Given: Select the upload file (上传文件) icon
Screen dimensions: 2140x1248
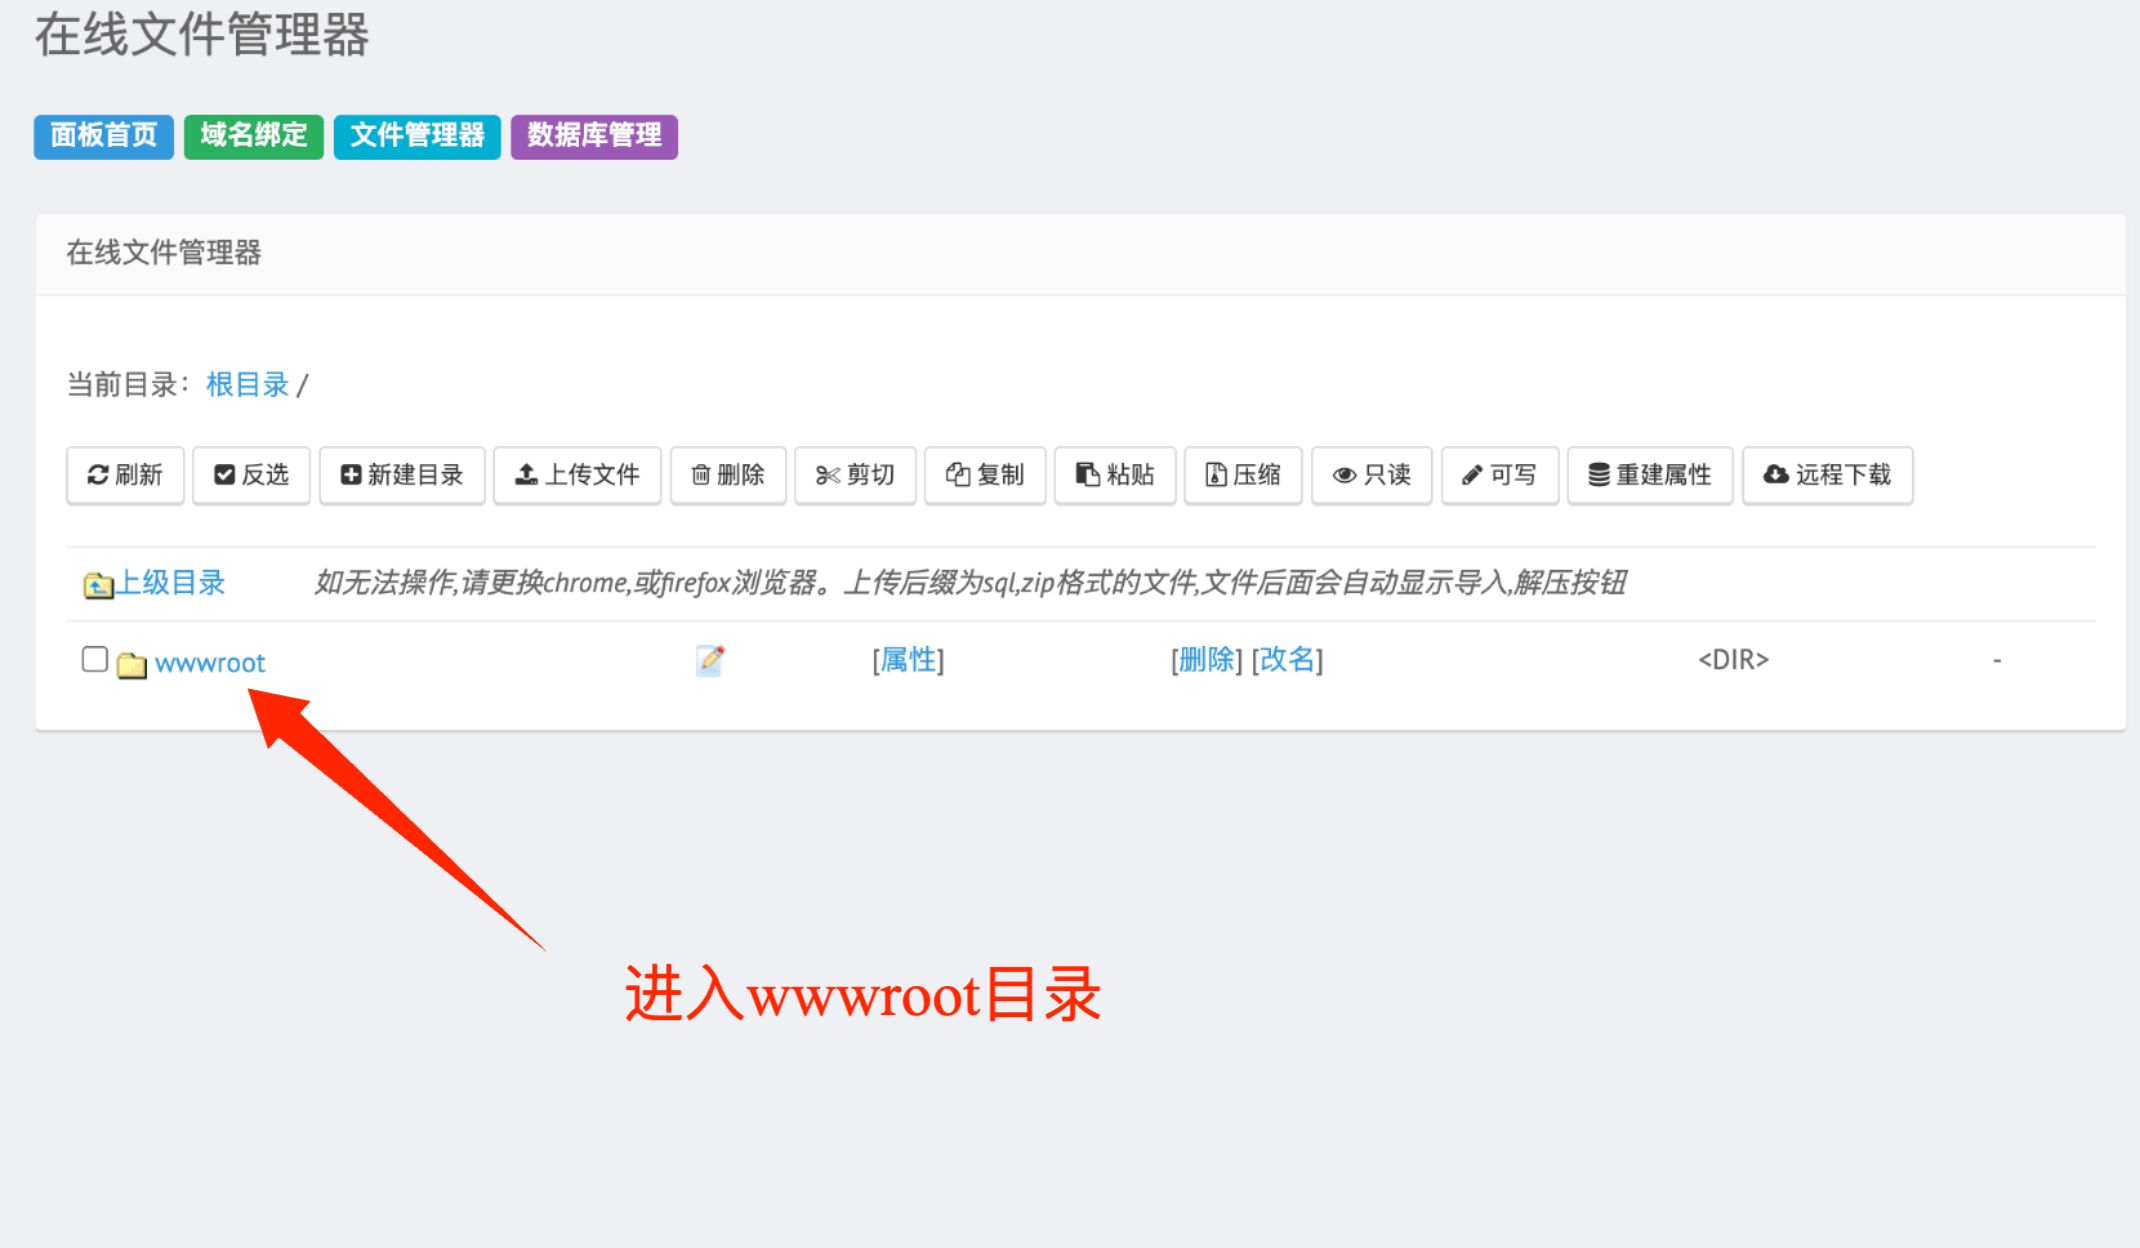Looking at the screenshot, I should pos(577,475).
